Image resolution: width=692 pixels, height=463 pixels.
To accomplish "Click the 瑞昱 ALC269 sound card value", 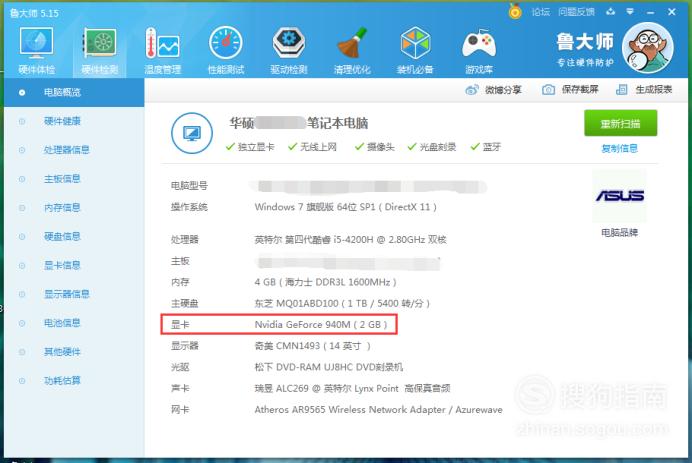I will coord(352,388).
